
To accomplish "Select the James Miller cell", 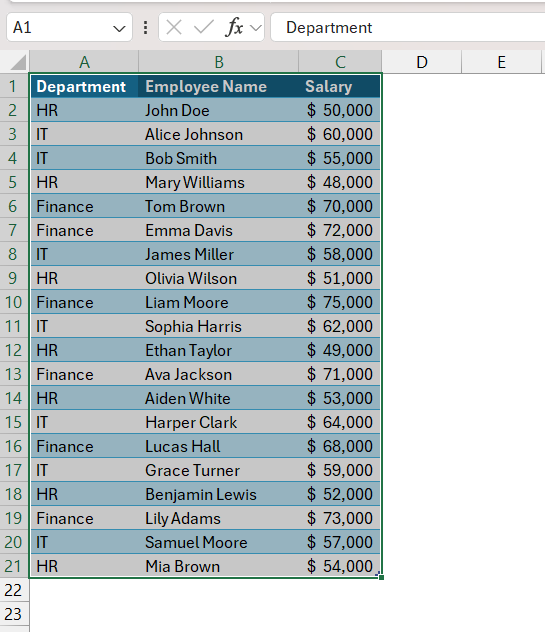I will 218,254.
